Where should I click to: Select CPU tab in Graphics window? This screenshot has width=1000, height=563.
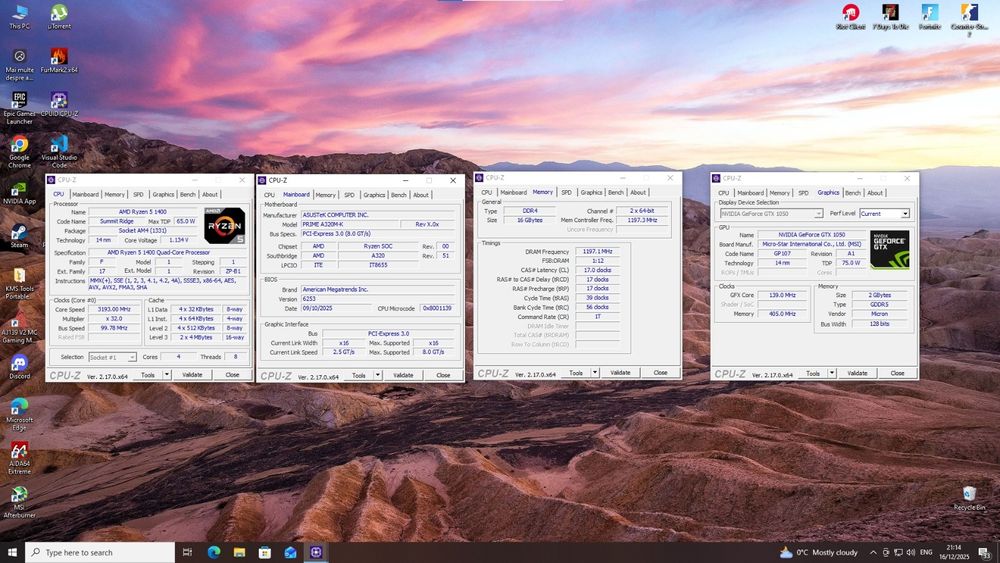(723, 193)
